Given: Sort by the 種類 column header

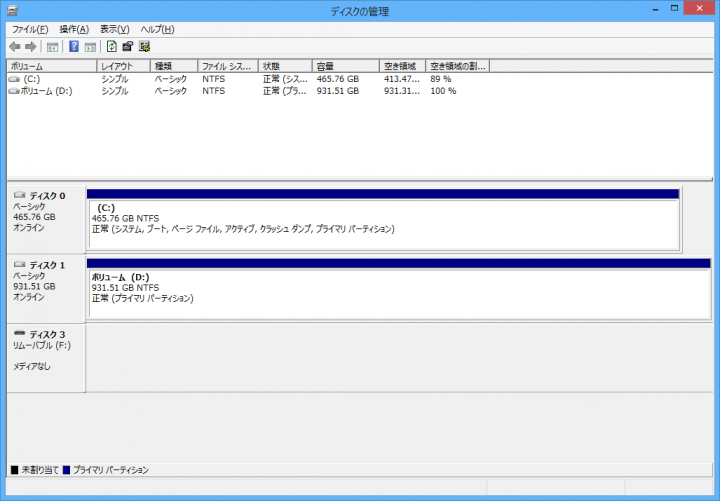Looking at the screenshot, I should (174, 66).
